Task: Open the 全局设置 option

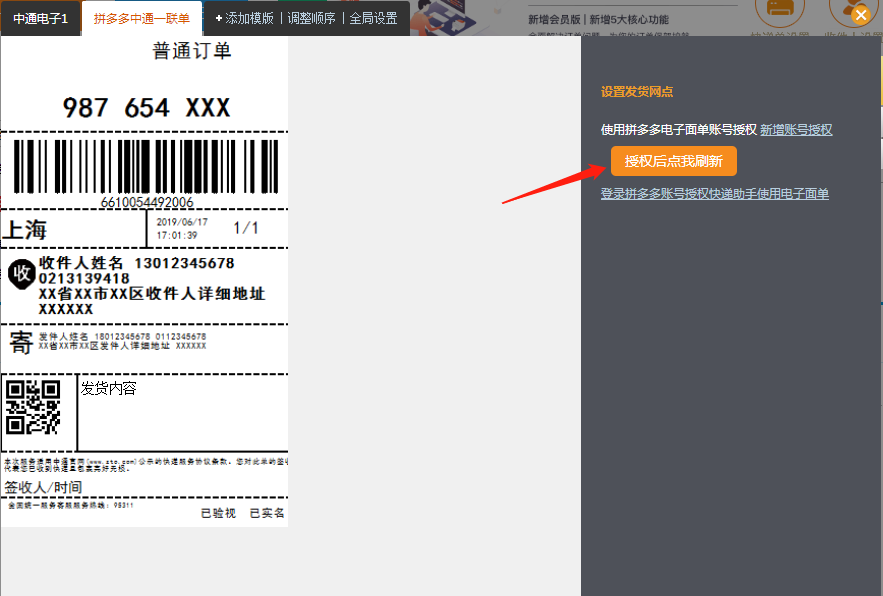Action: [373, 19]
